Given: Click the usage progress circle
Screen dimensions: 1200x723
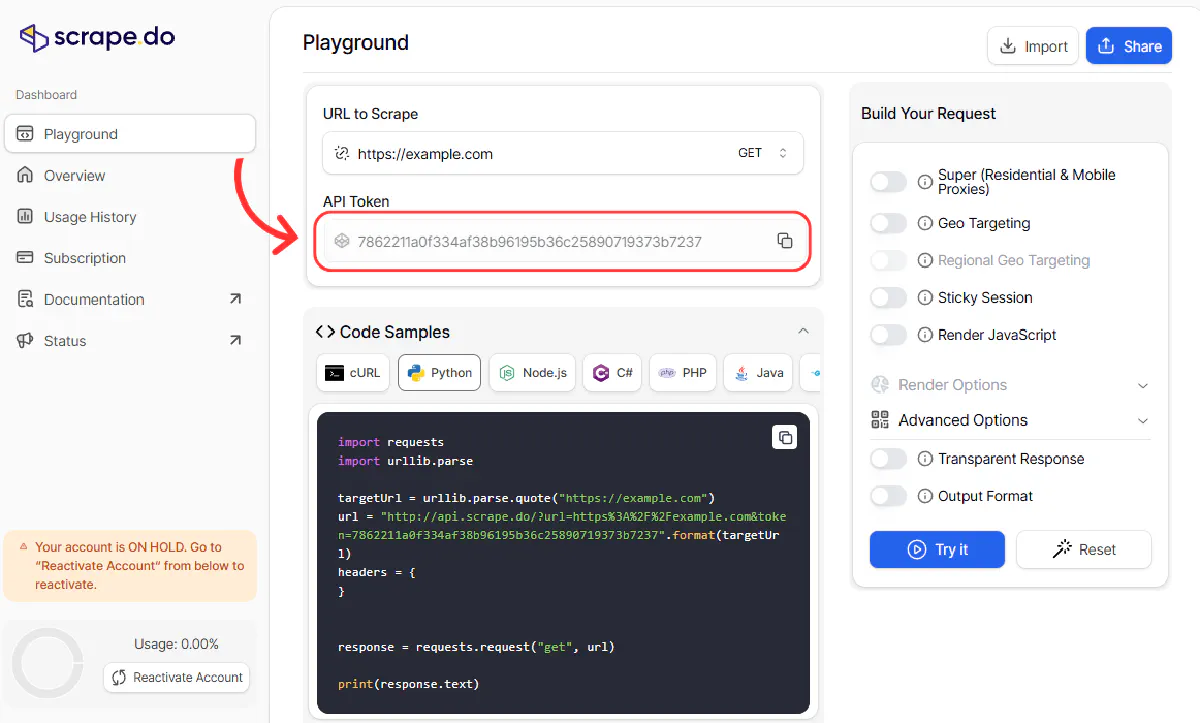Looking at the screenshot, I should tap(47, 662).
